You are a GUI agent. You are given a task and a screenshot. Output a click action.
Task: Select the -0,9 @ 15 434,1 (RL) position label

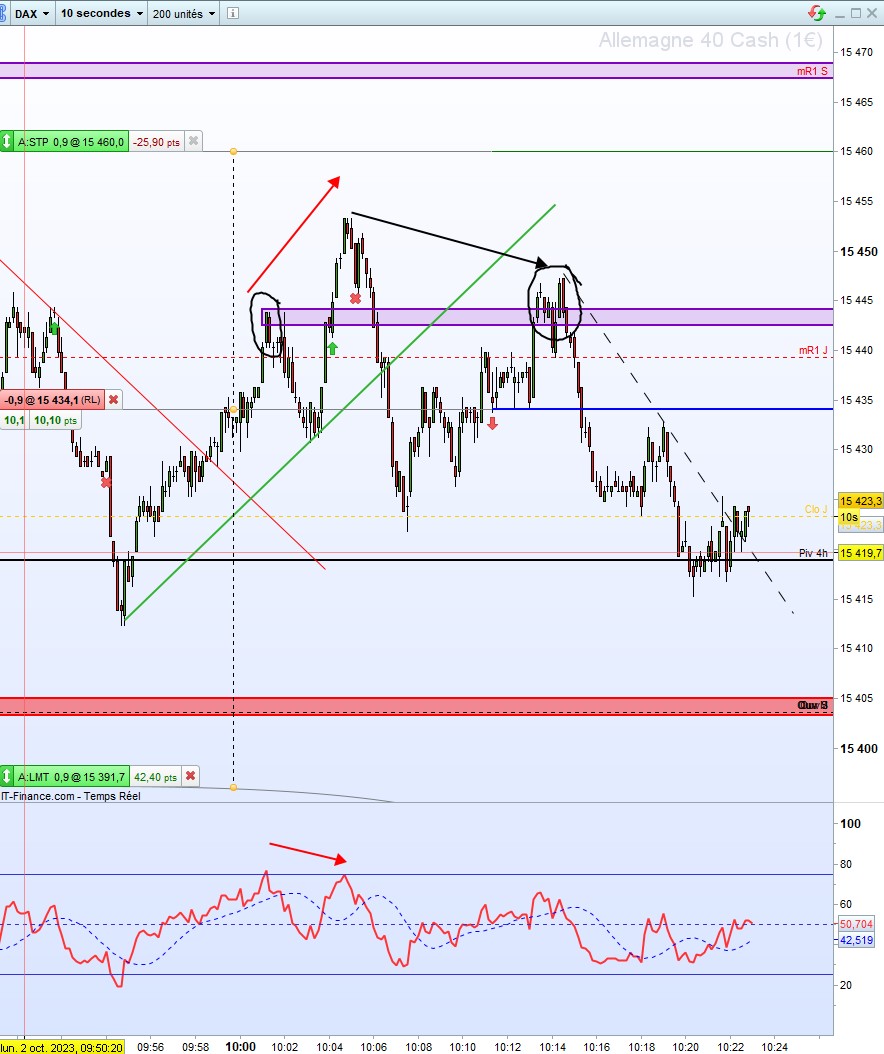[52, 400]
